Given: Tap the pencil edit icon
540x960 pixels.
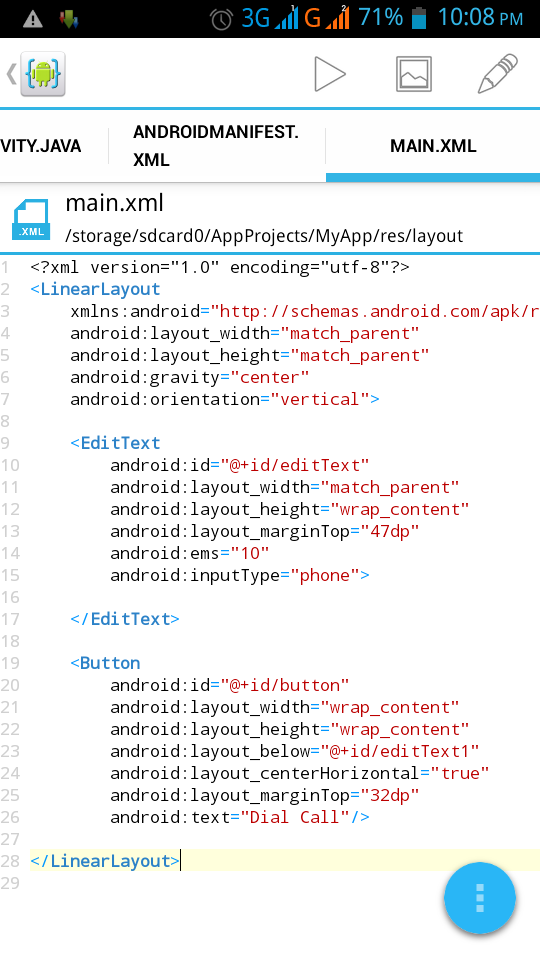Looking at the screenshot, I should pyautogui.click(x=498, y=73).
